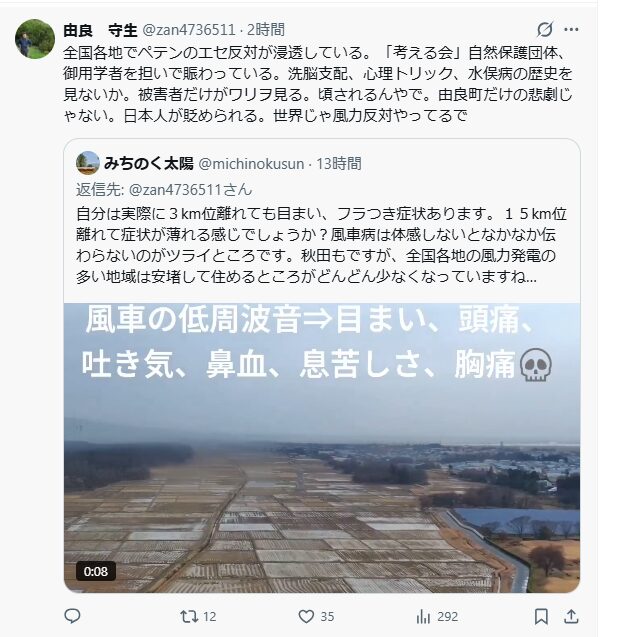This screenshot has height=637, width=618.
Task: Share the post via upload icon
Action: tap(571, 616)
